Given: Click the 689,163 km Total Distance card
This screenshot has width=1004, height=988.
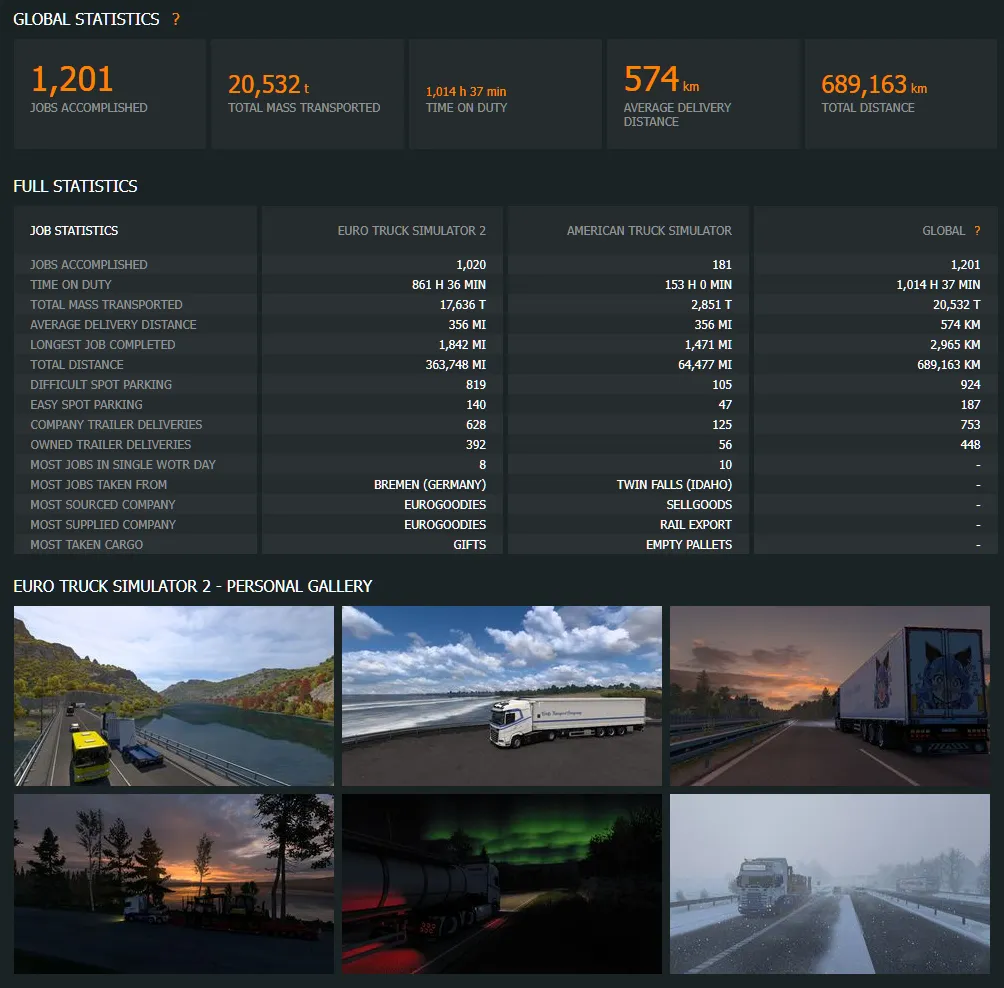Looking at the screenshot, I should point(901,94).
